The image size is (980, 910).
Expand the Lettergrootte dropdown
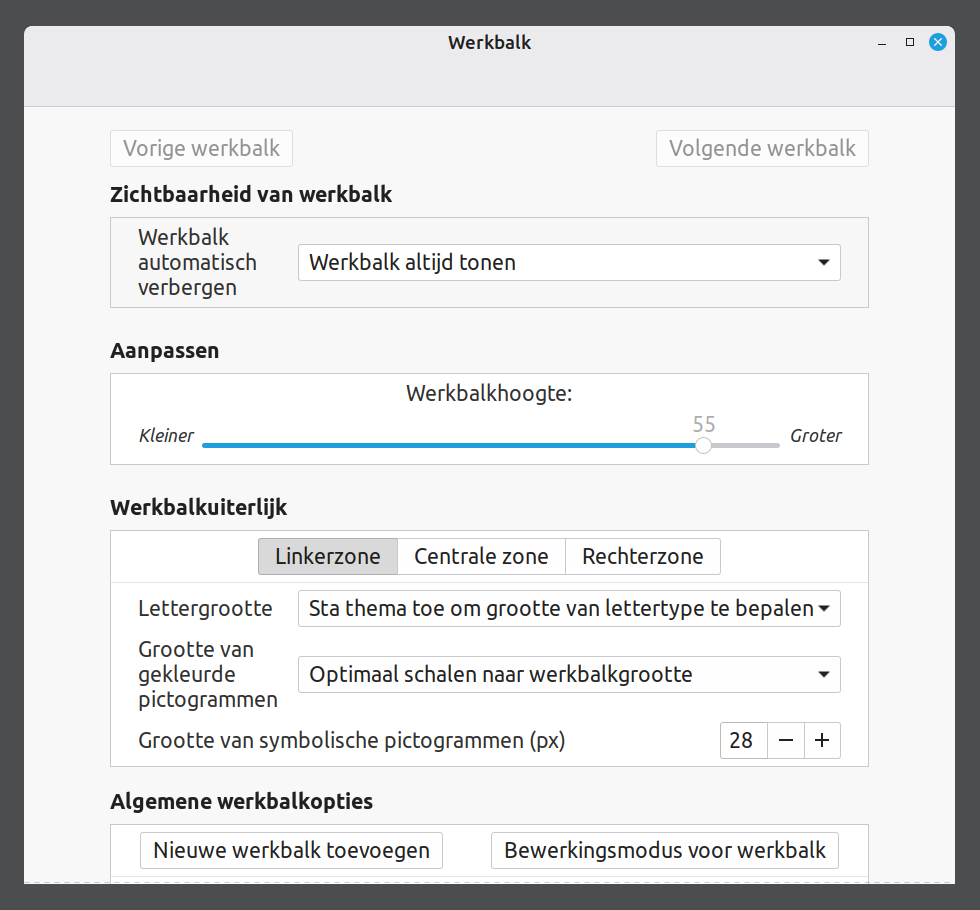pos(569,608)
